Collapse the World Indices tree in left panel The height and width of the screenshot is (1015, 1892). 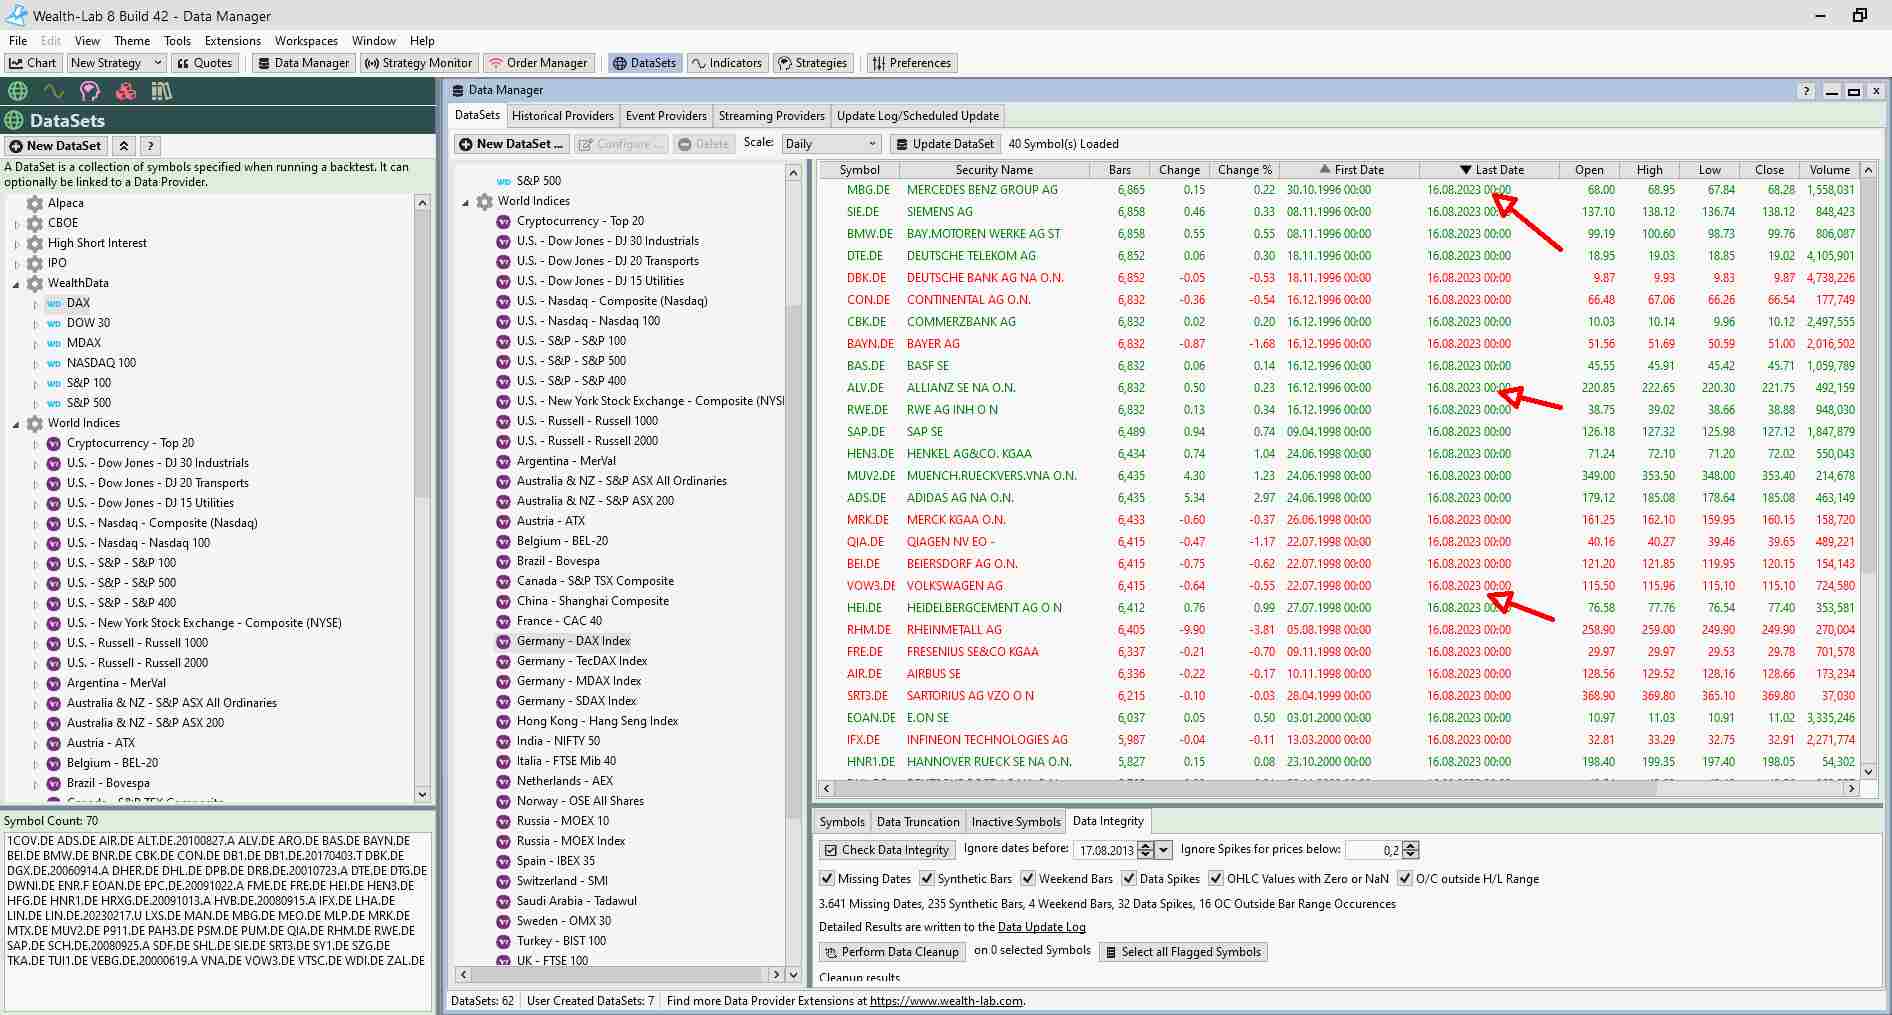[x=16, y=424]
